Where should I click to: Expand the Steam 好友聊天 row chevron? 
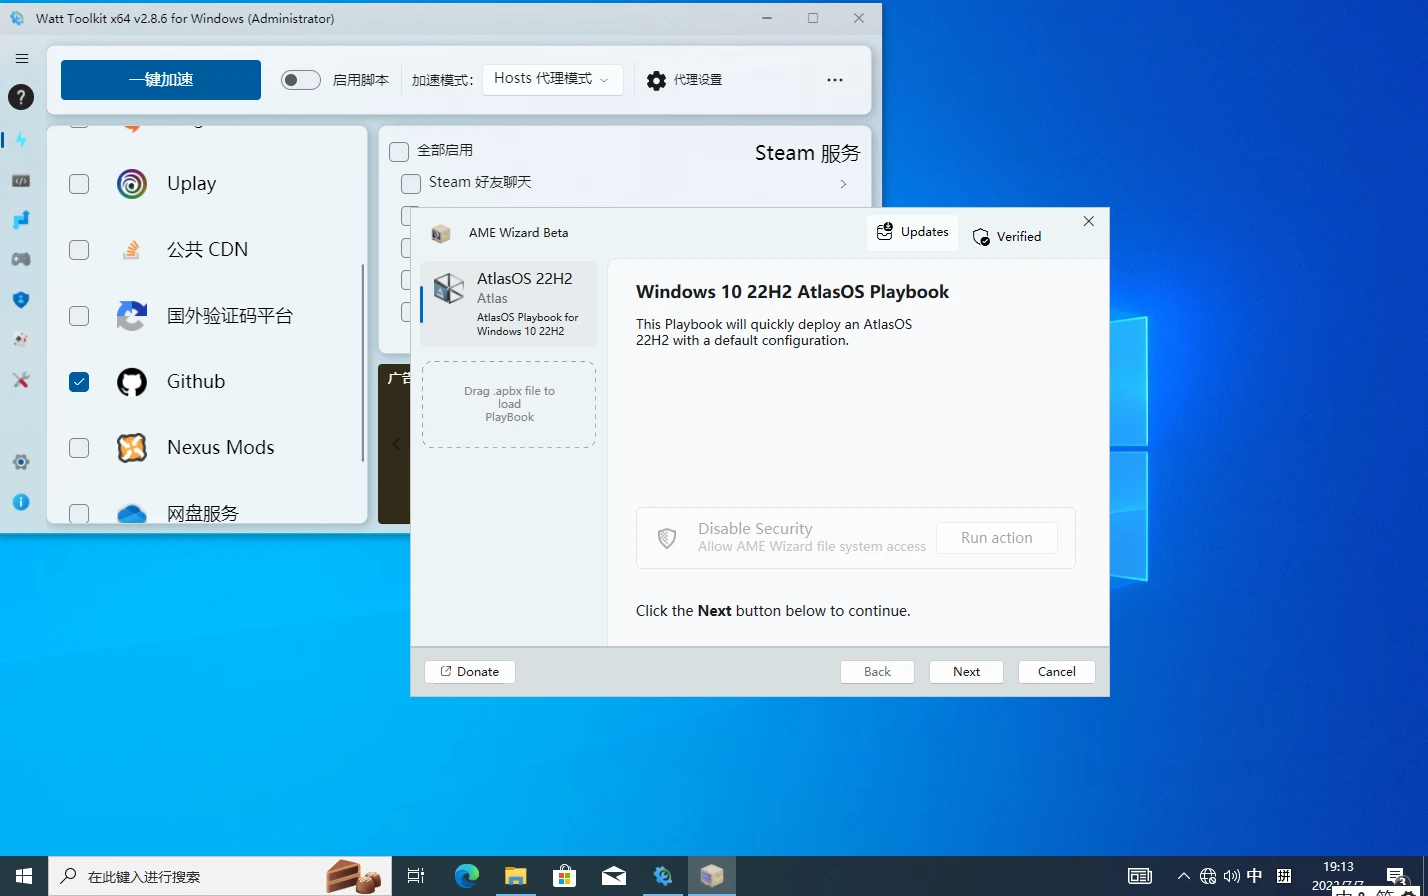(843, 184)
